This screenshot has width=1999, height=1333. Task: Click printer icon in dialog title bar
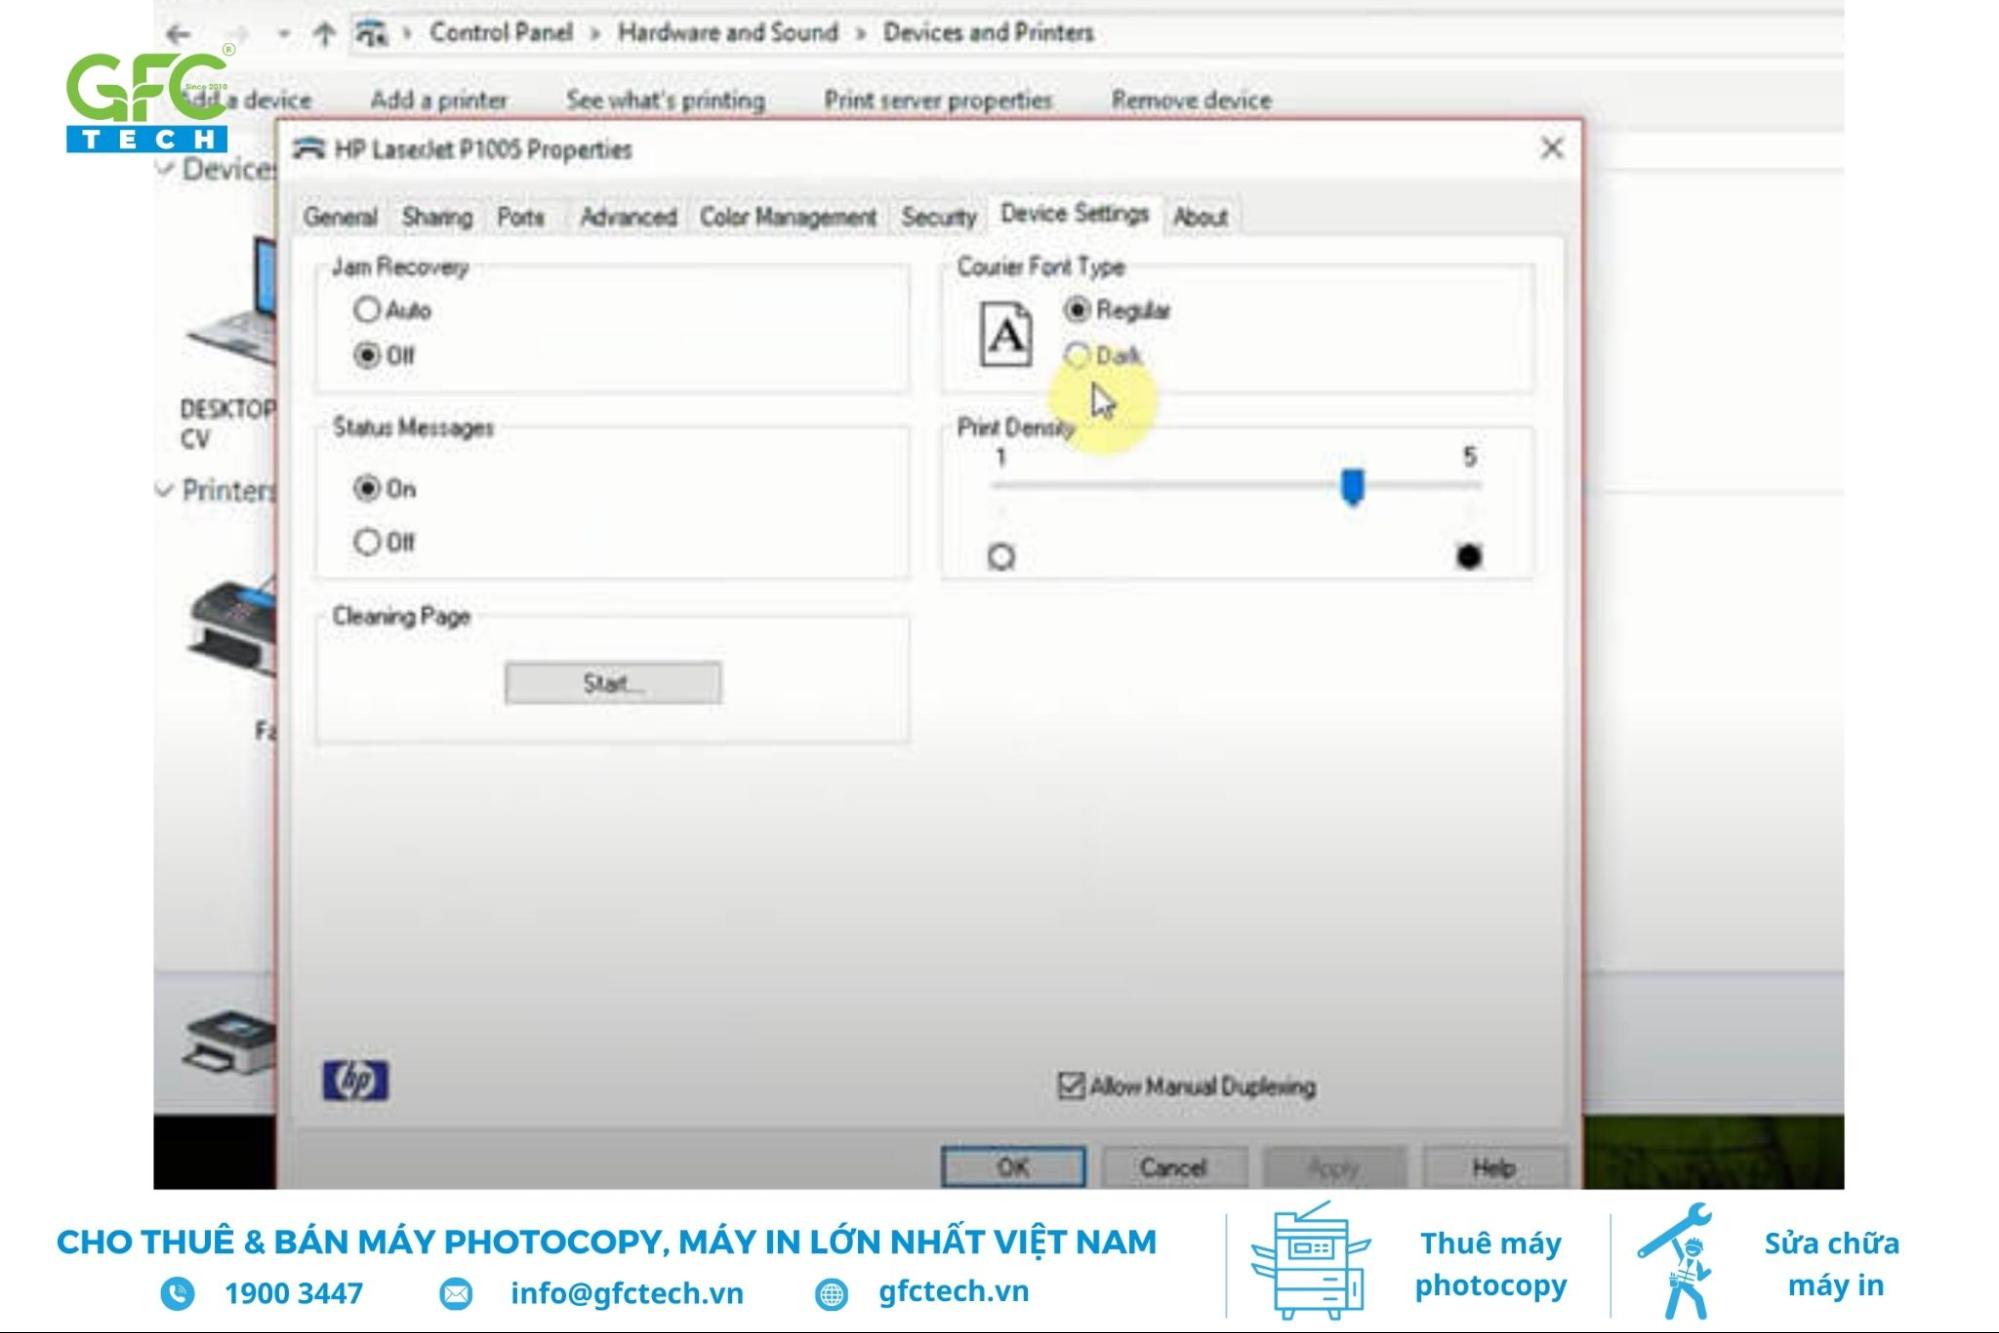(309, 149)
